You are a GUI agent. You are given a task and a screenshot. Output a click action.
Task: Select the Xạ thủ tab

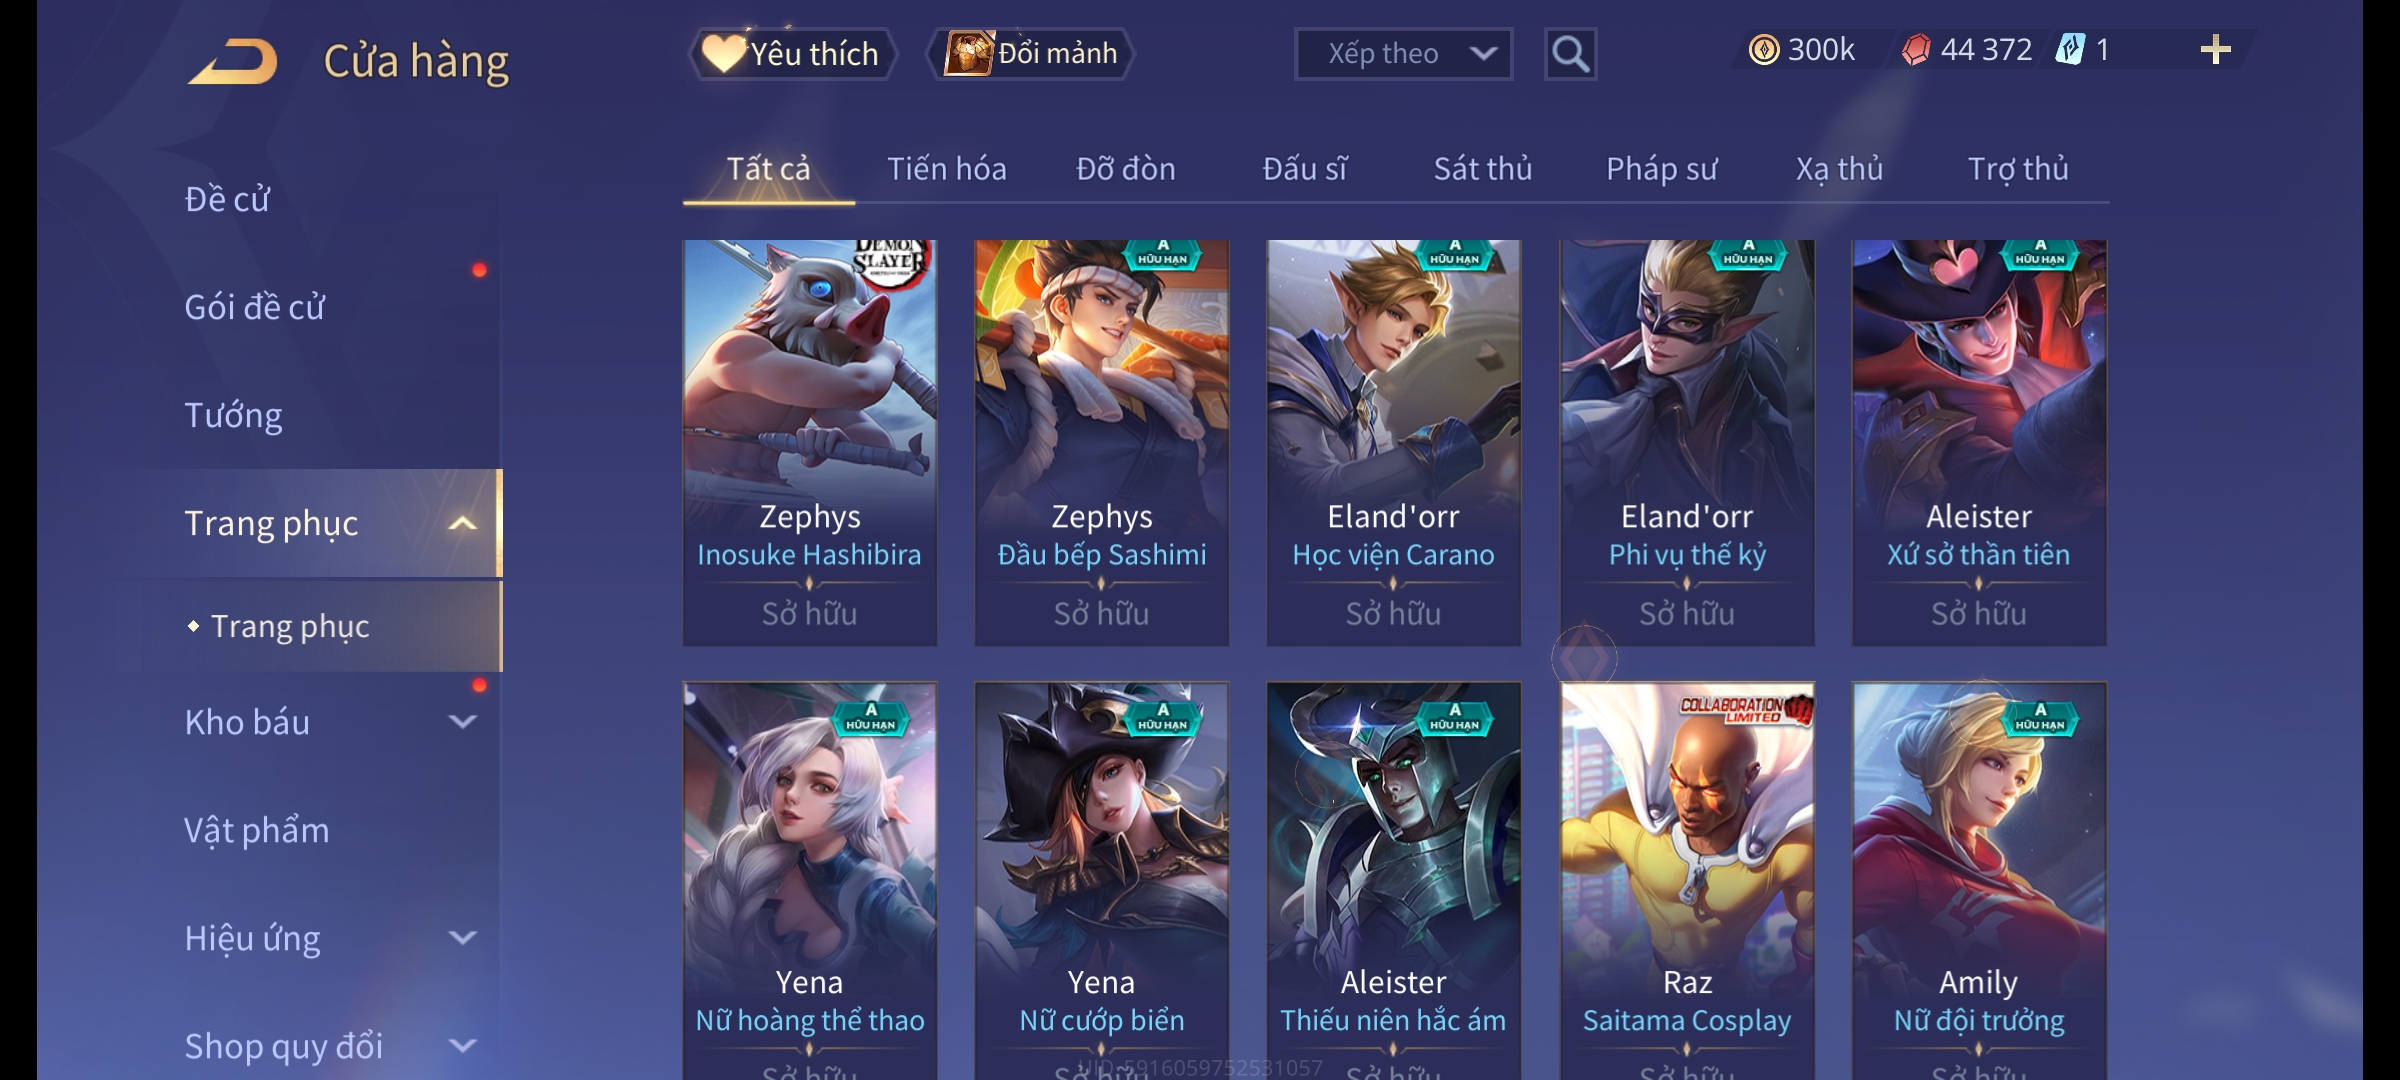(1839, 169)
